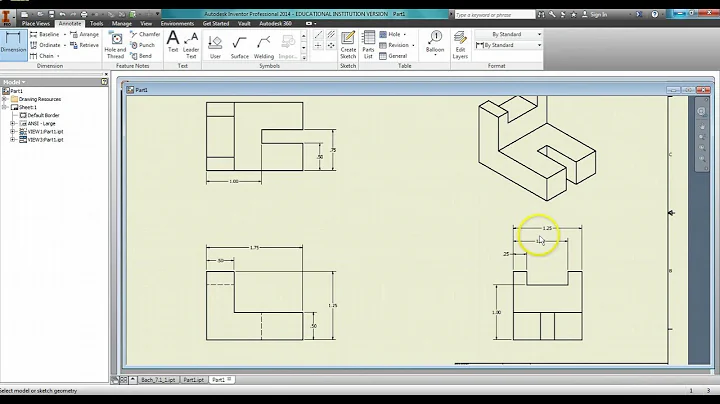This screenshot has height=404, width=720.
Task: Switch to Manage ribbon tab
Action: [x=122, y=23]
